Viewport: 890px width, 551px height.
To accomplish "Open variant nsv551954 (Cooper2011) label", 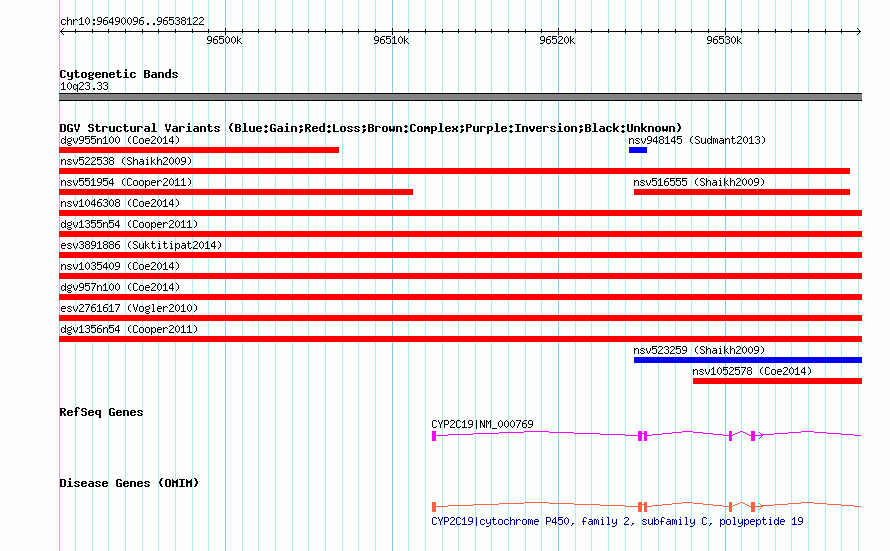I will (126, 182).
